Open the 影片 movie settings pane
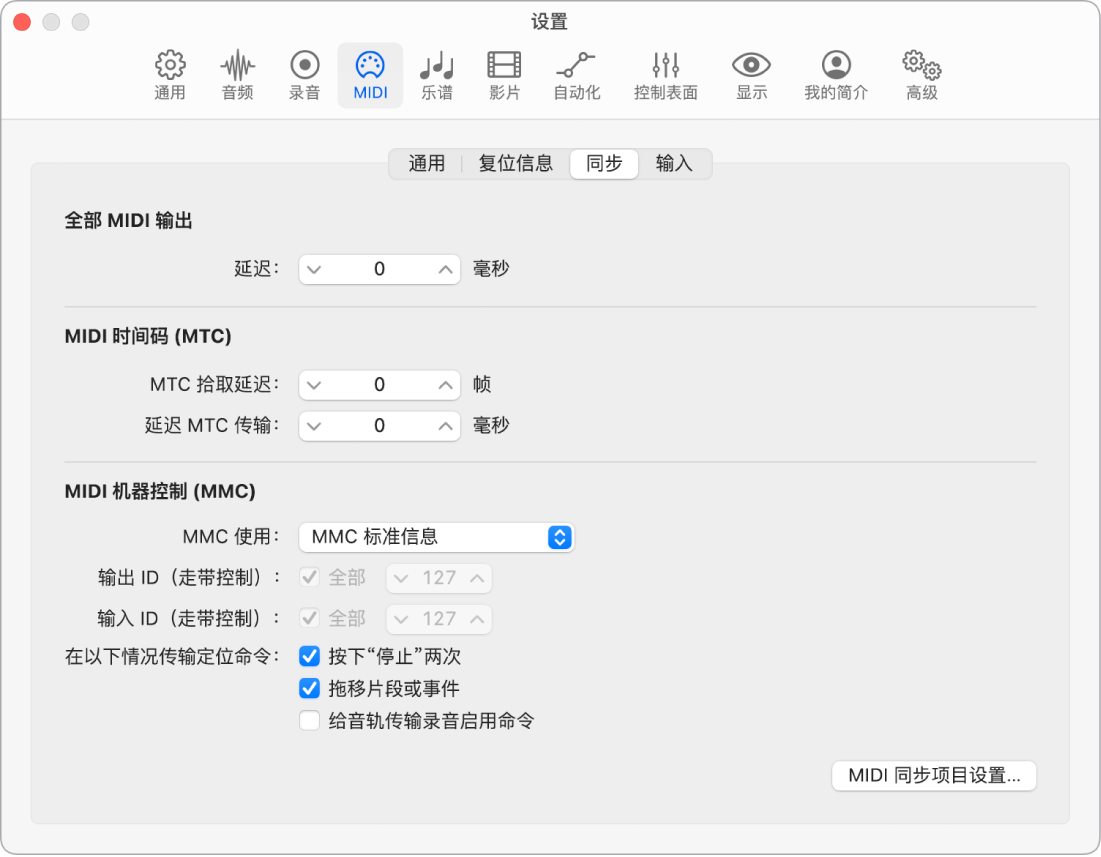 pos(504,74)
